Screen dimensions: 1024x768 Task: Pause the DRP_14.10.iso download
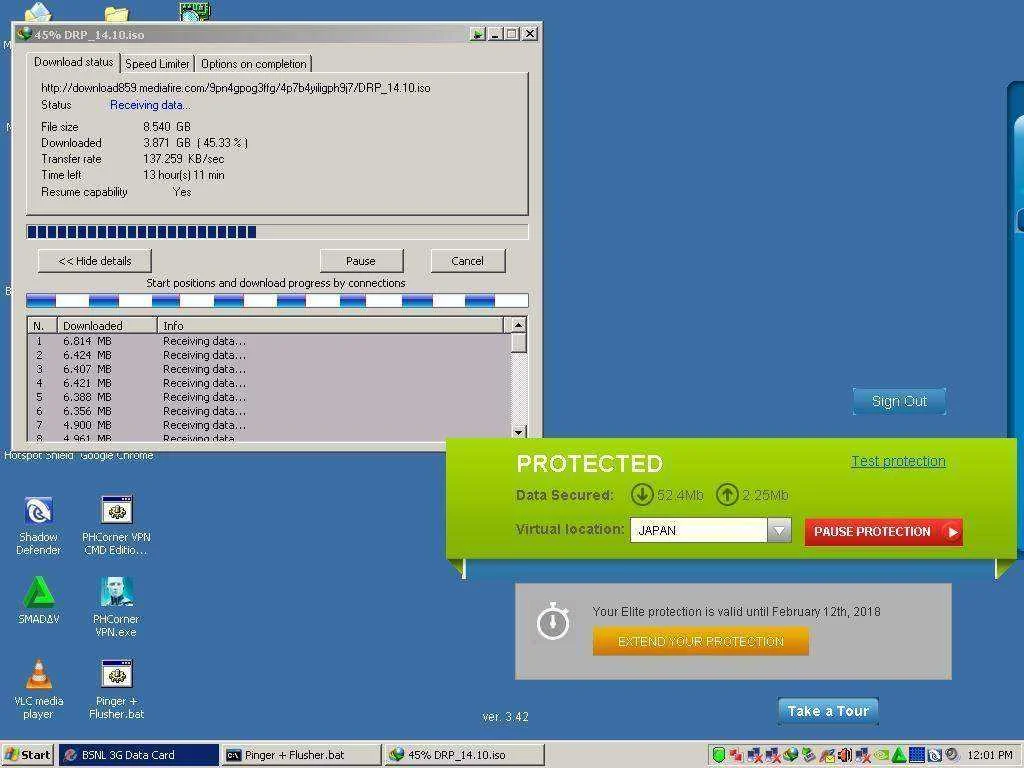pyautogui.click(x=361, y=261)
